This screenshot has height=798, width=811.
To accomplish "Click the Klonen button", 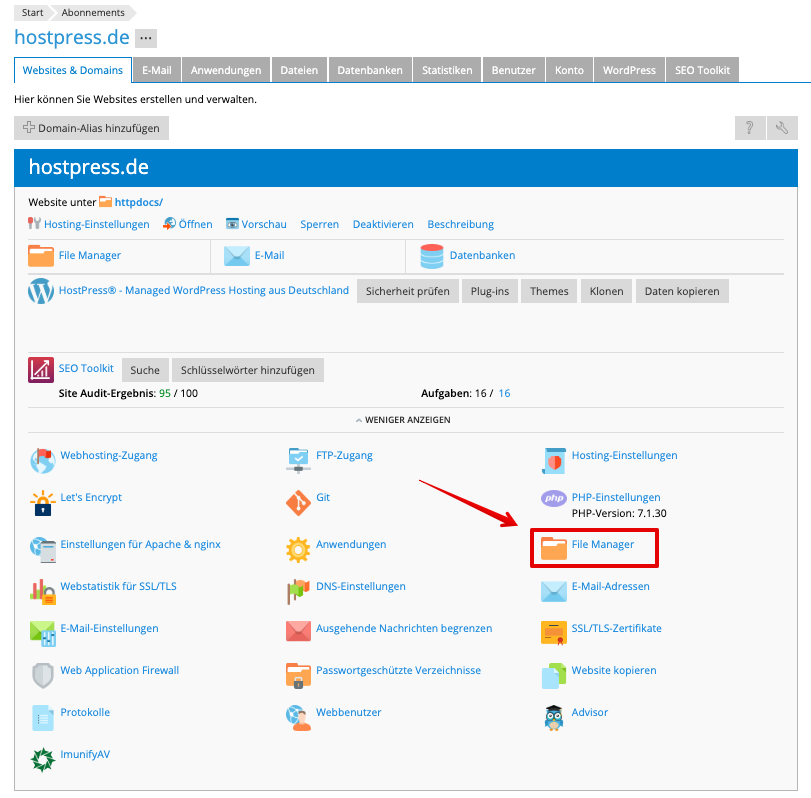I will (x=607, y=291).
